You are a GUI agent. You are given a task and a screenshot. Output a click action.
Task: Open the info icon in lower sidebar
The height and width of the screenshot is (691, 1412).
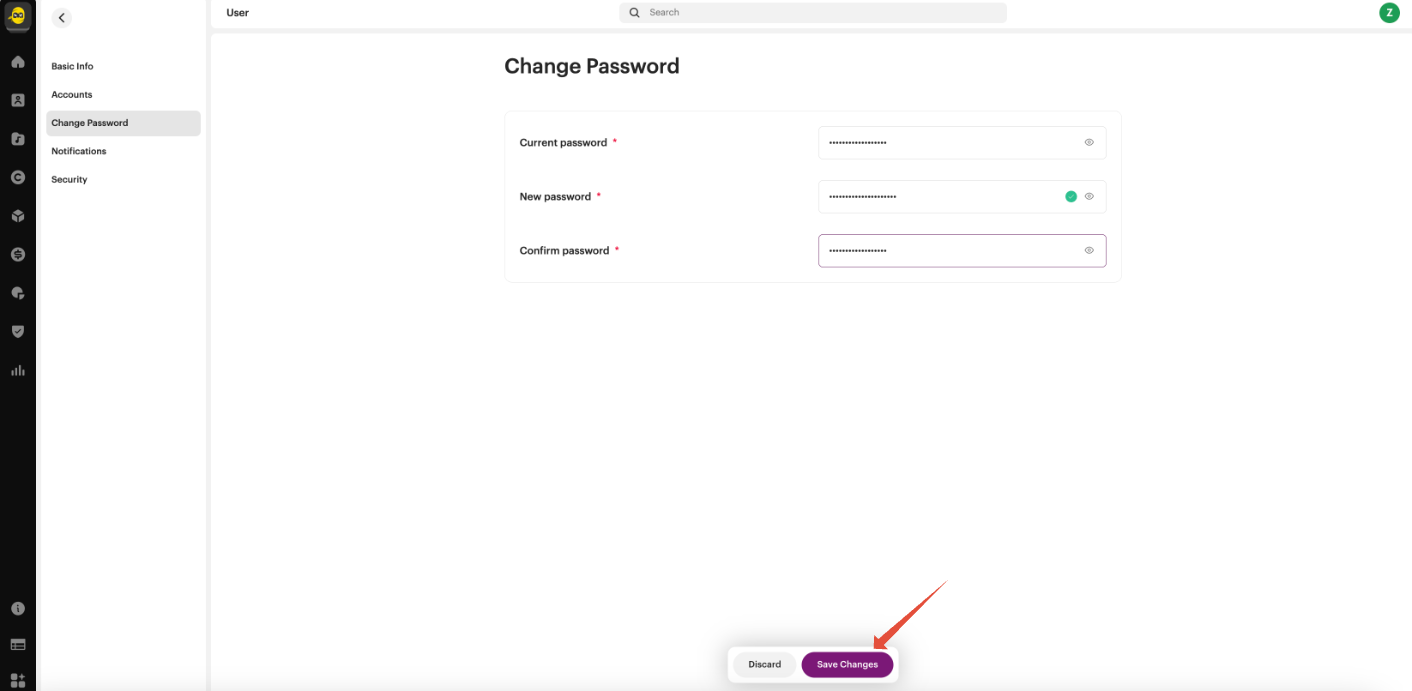pyautogui.click(x=17, y=608)
